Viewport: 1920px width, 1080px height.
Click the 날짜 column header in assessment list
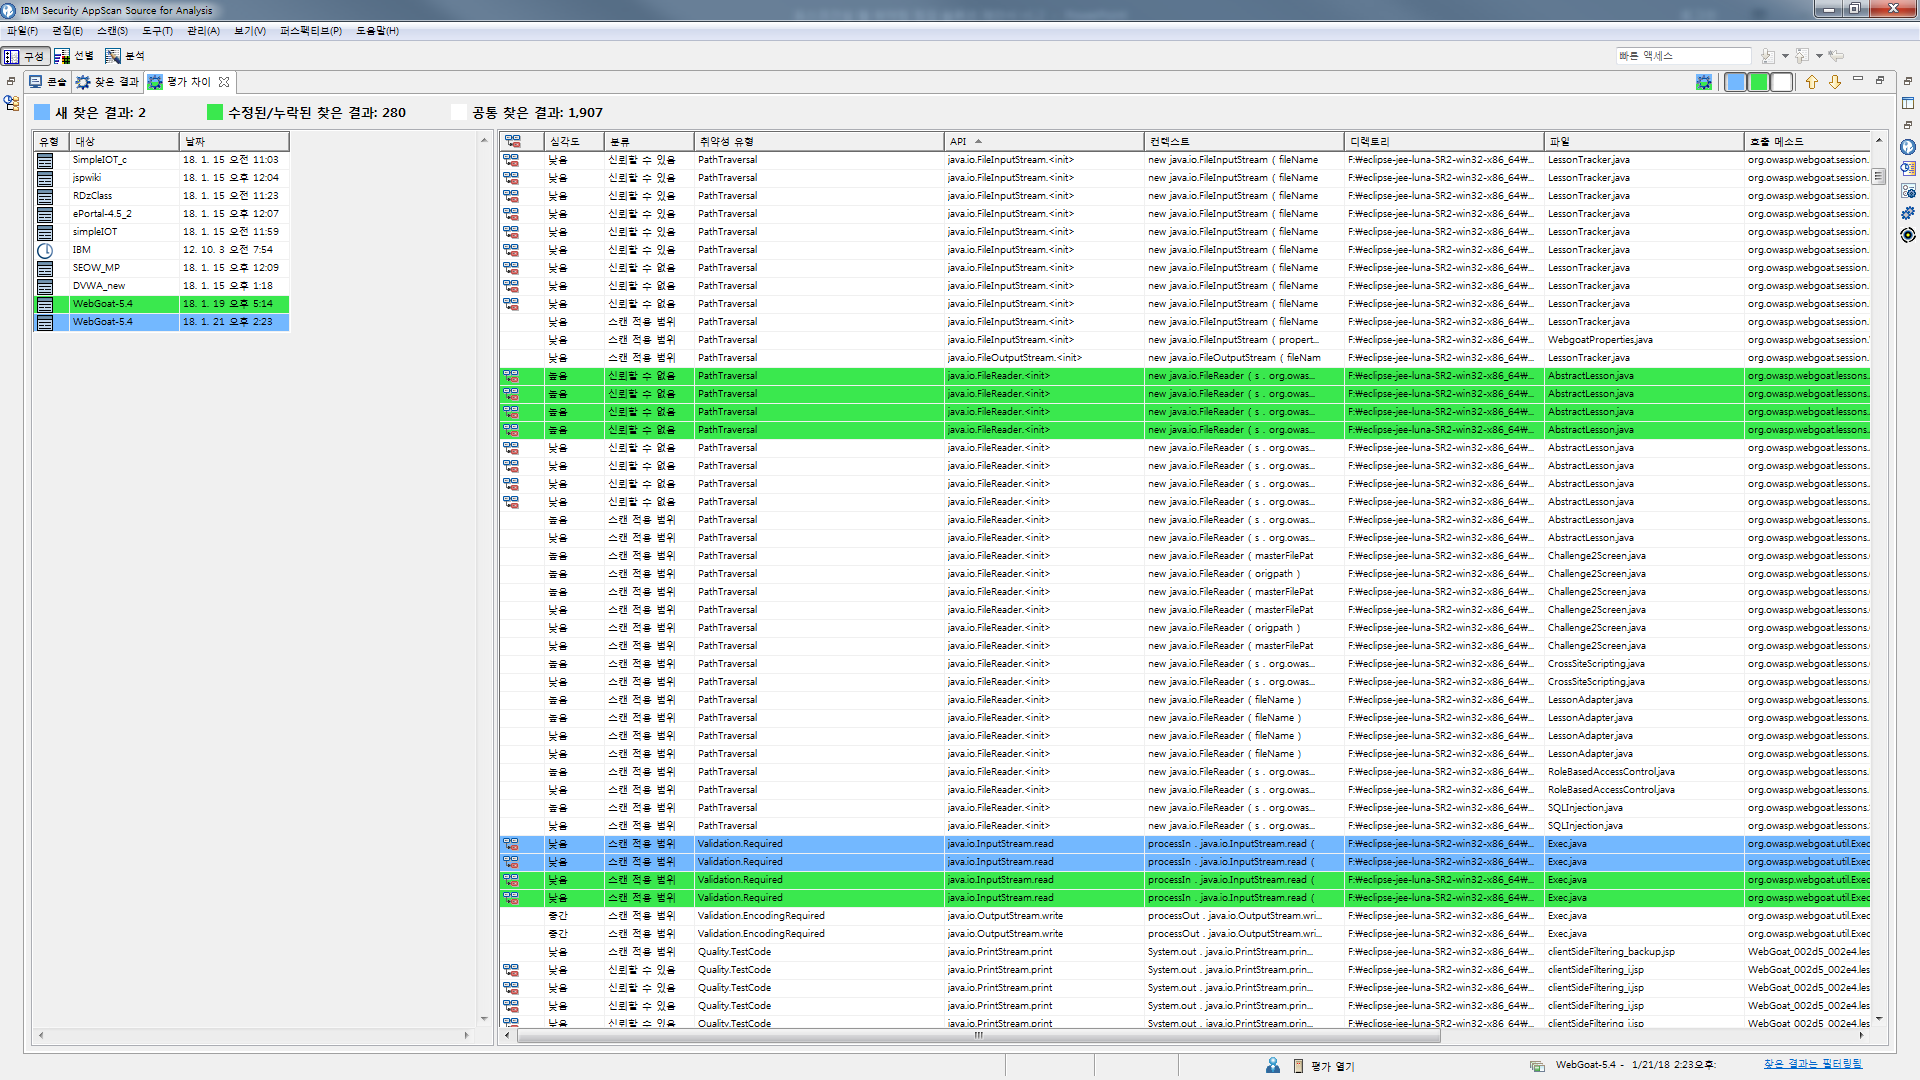pos(234,141)
